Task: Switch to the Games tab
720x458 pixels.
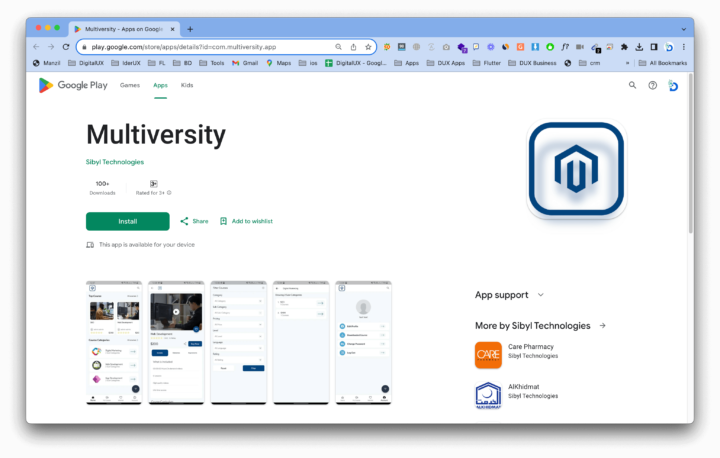Action: click(x=130, y=85)
